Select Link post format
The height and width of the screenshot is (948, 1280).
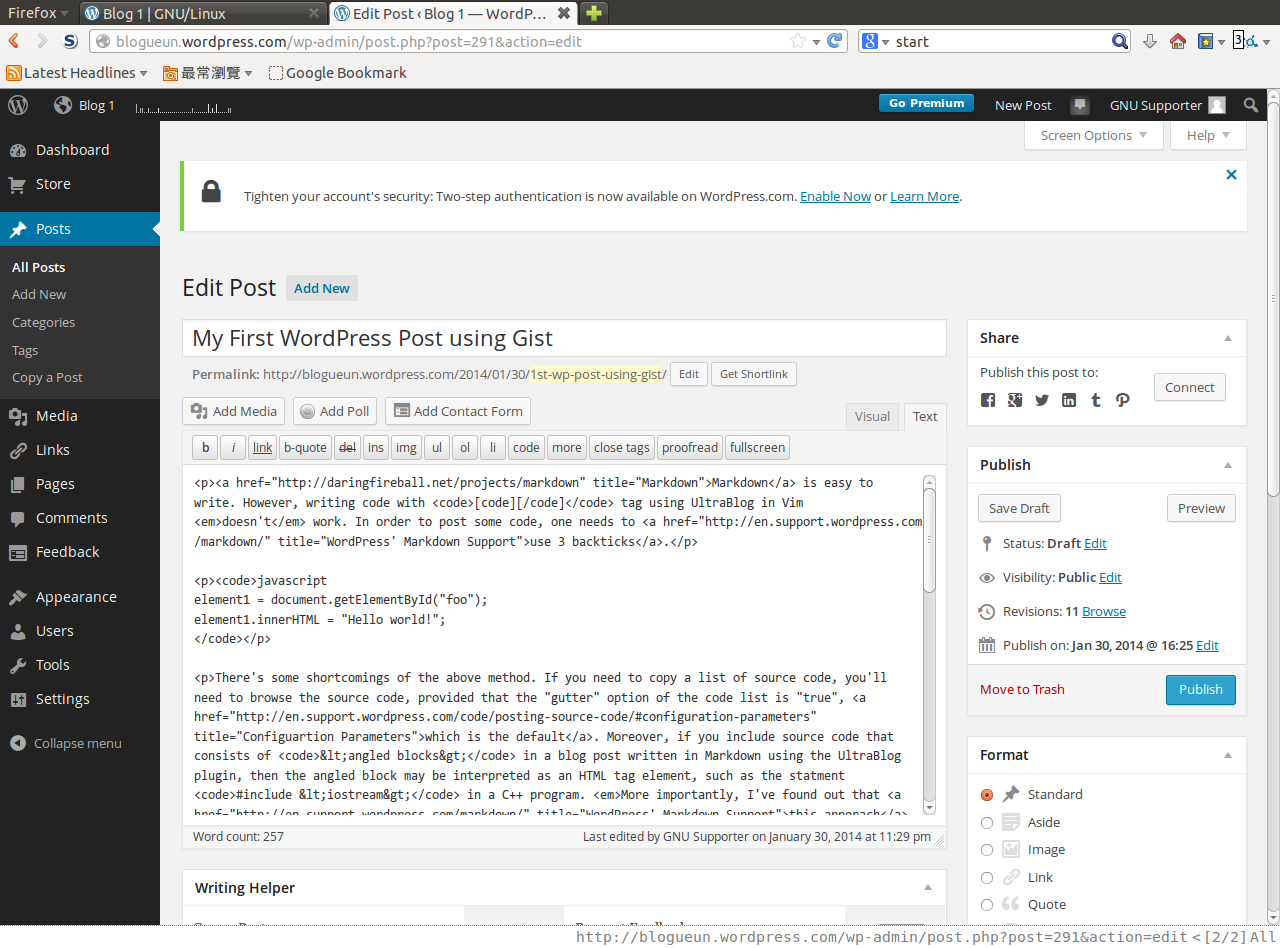987,878
